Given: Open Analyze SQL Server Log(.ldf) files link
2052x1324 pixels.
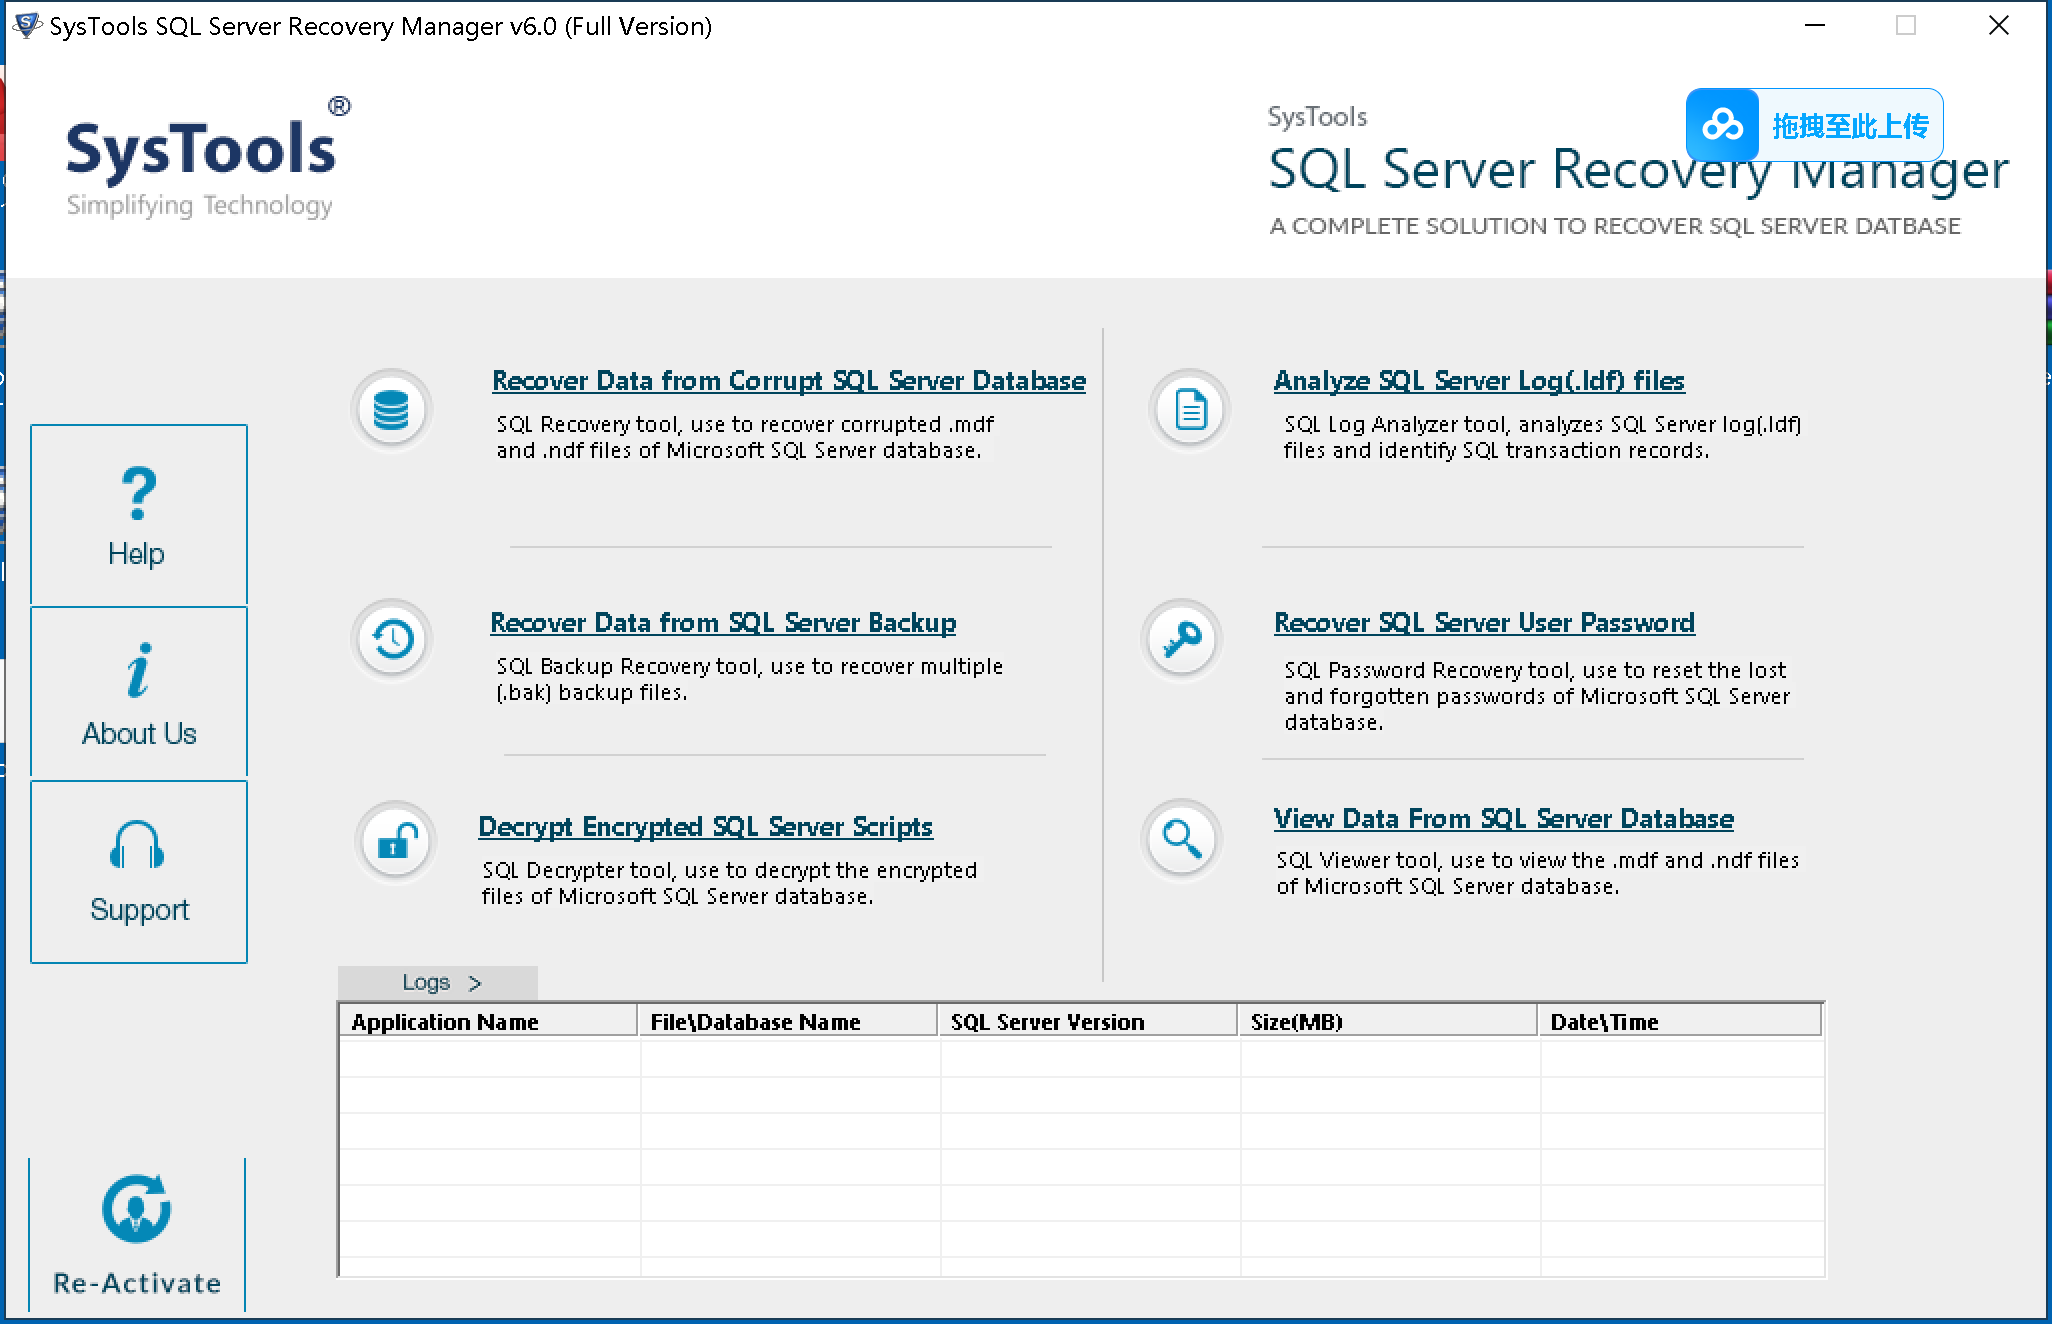Looking at the screenshot, I should coord(1479,381).
